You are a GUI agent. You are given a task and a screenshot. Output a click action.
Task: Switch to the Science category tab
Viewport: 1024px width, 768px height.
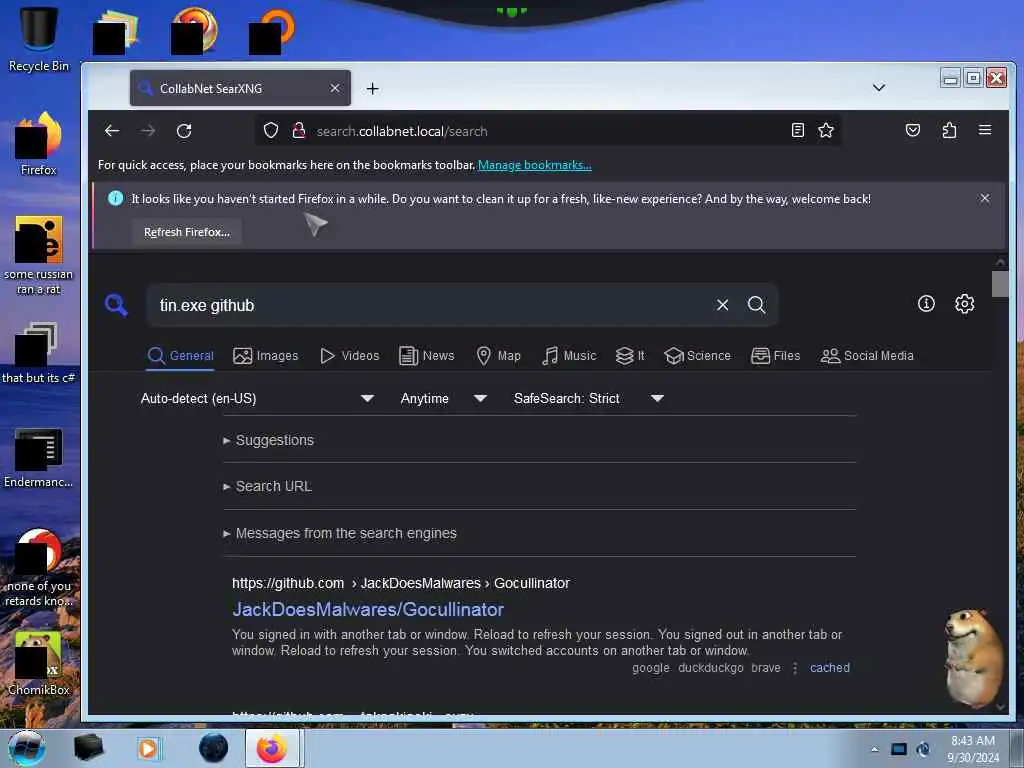tap(697, 356)
